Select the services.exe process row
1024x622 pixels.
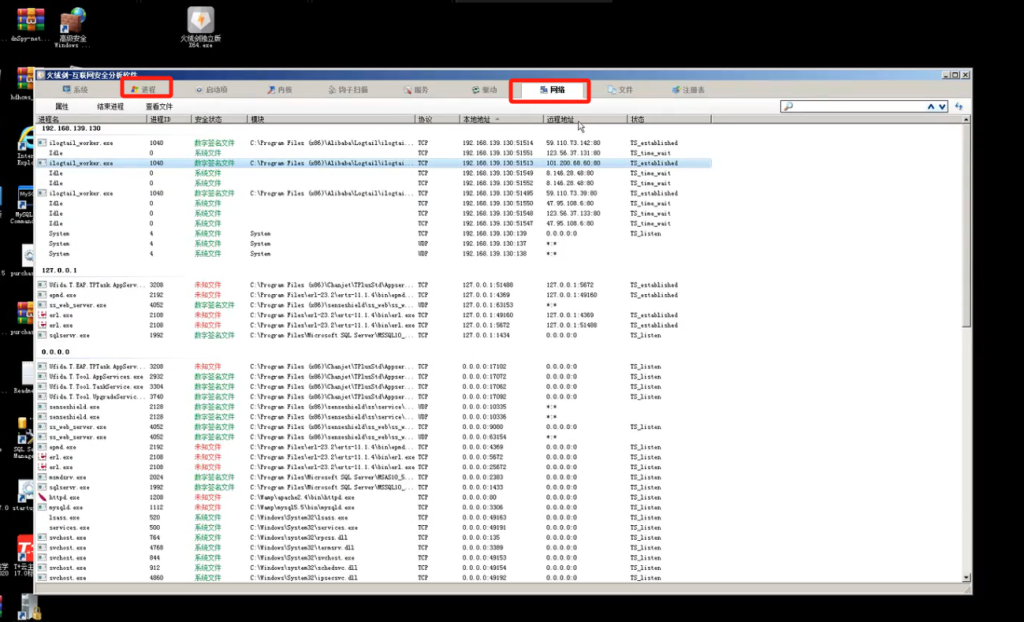pyautogui.click(x=374, y=527)
